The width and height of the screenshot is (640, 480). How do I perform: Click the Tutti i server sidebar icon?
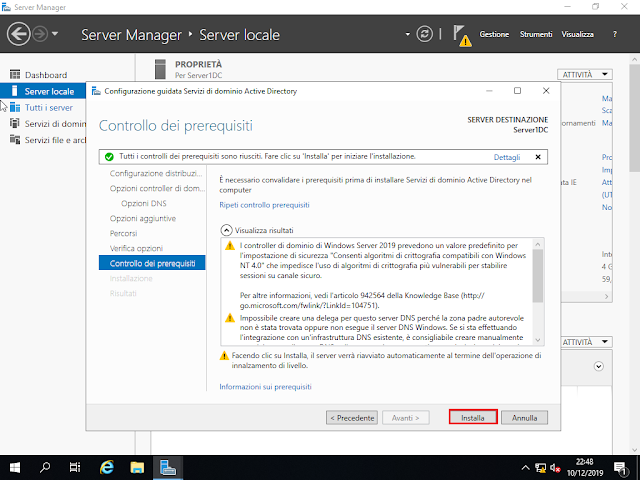pos(15,107)
